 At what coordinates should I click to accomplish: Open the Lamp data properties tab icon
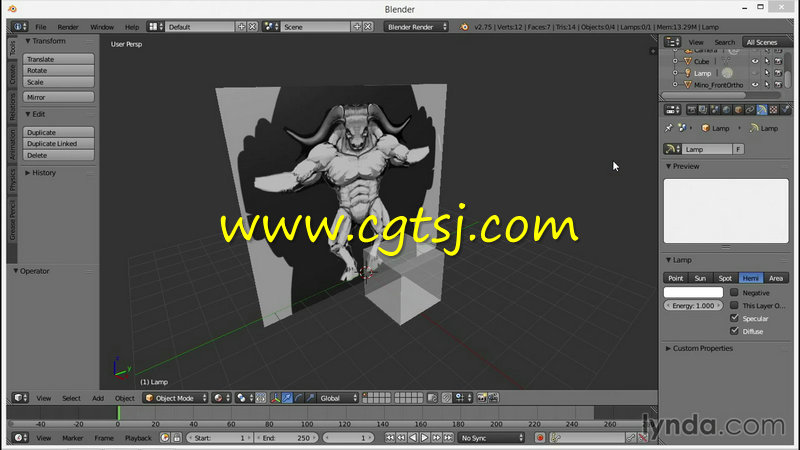click(x=762, y=110)
